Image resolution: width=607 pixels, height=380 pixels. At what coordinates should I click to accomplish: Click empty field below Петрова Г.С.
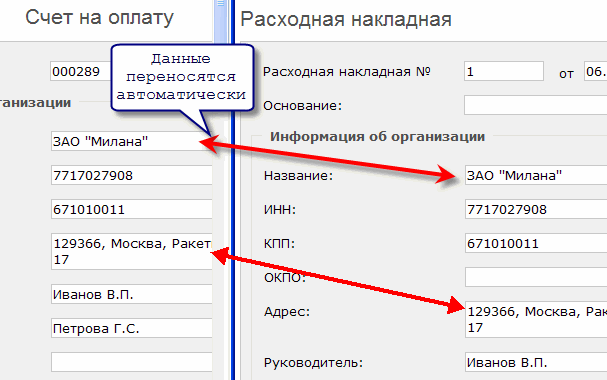click(132, 362)
